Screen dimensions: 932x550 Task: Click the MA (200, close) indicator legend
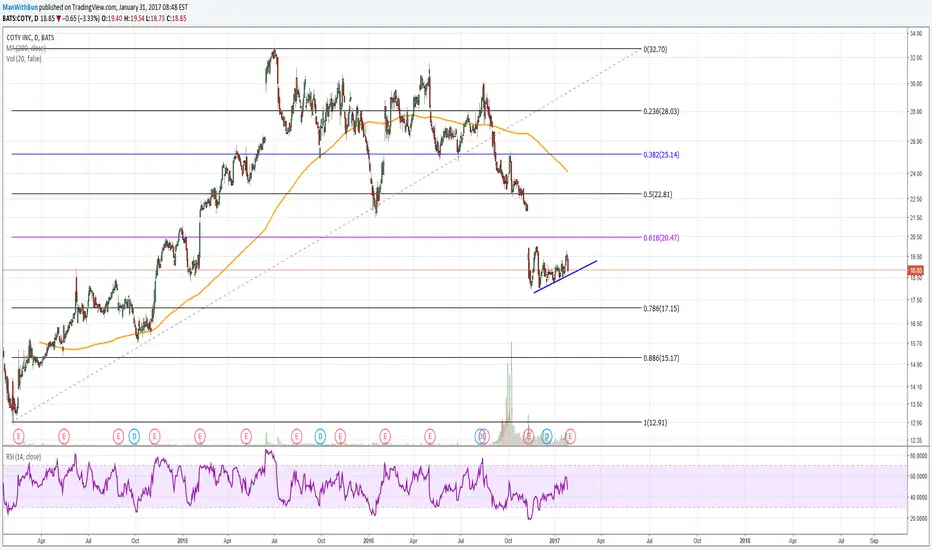(26, 48)
